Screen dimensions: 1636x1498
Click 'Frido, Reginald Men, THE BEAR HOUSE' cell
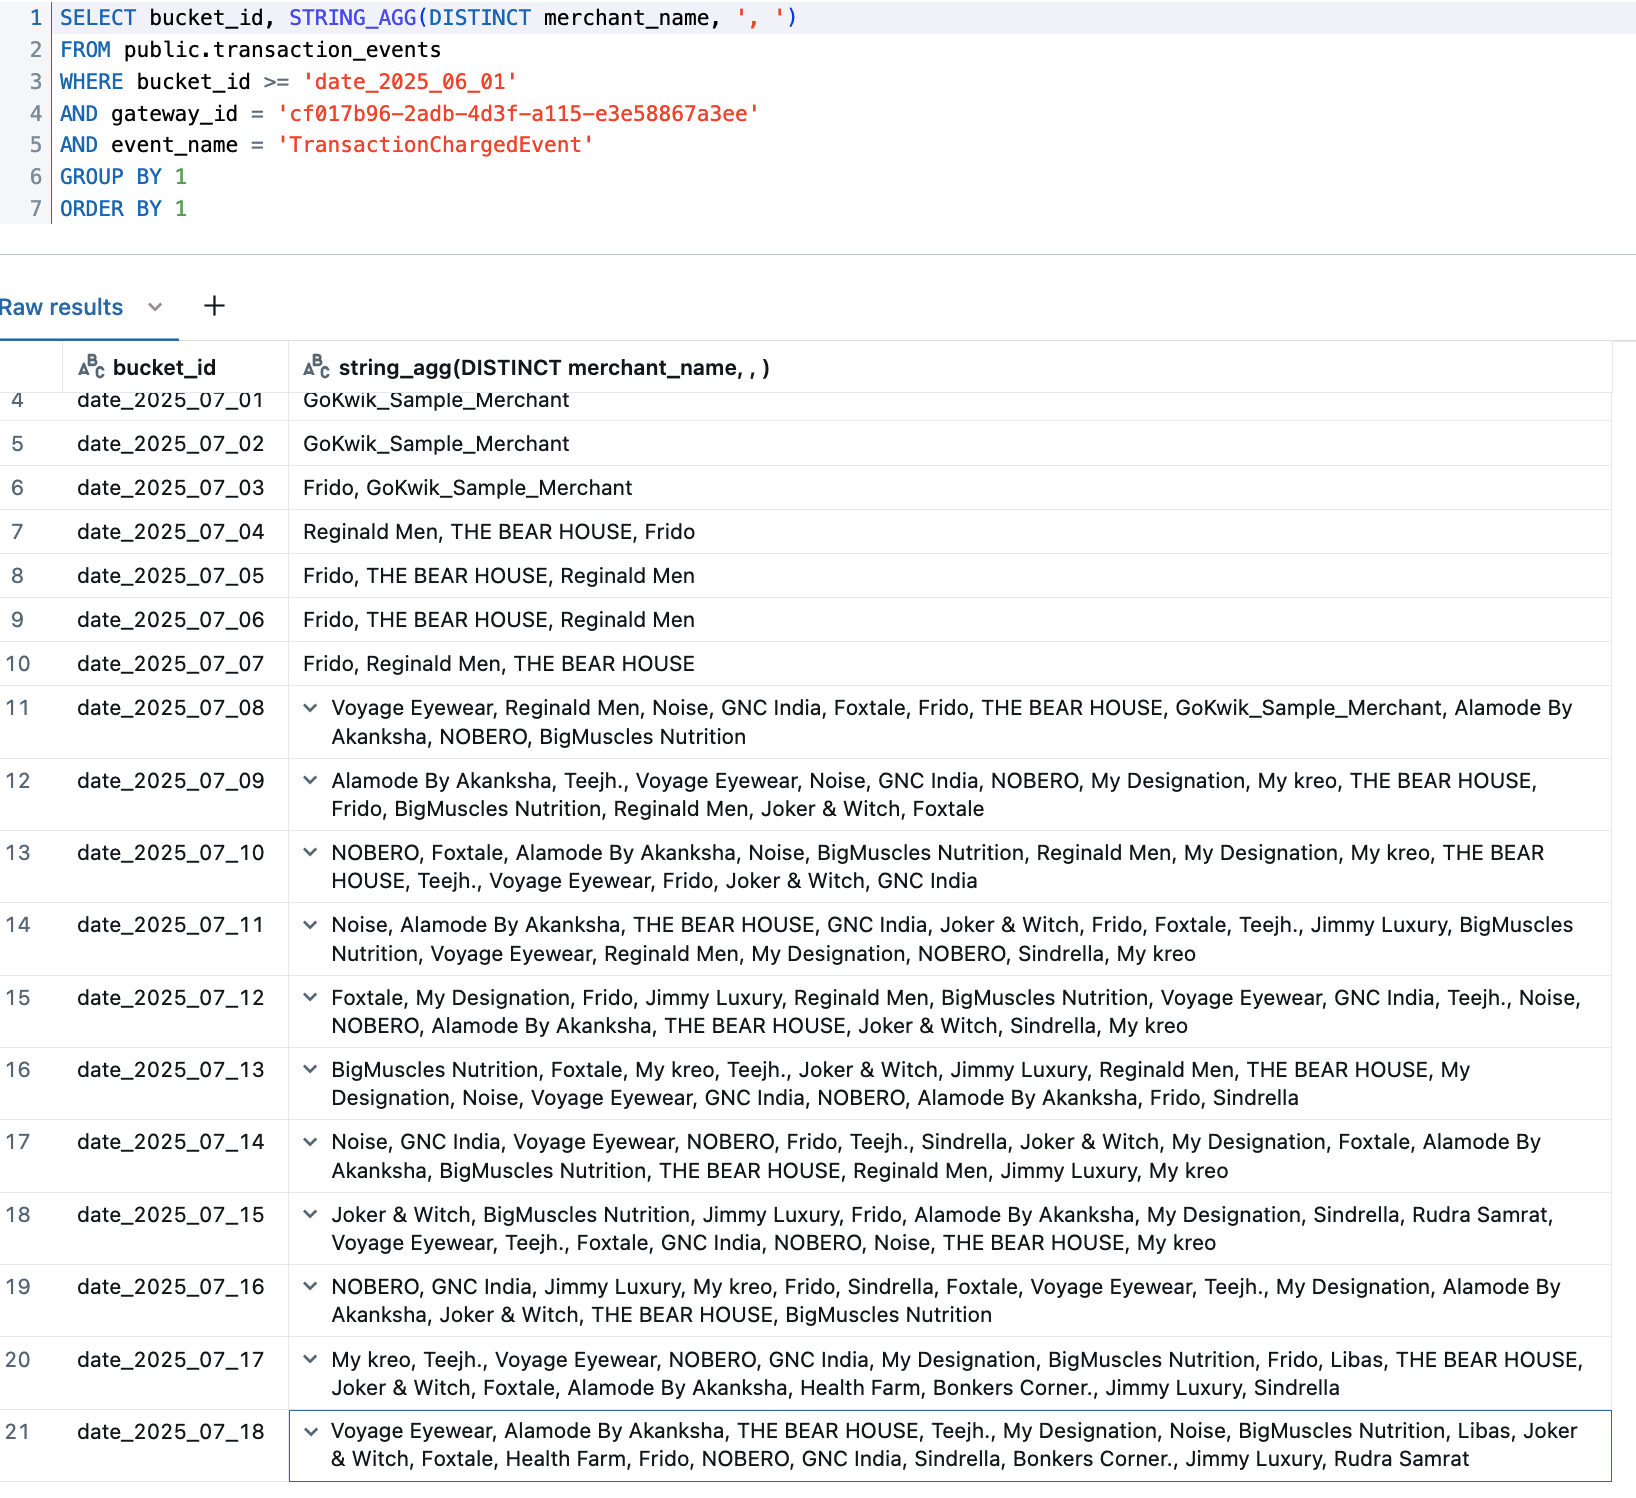(x=950, y=664)
